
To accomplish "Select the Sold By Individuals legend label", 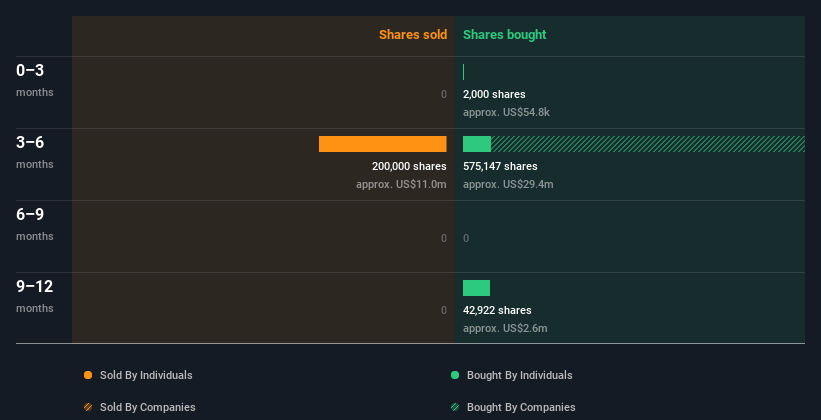I will coord(146,375).
